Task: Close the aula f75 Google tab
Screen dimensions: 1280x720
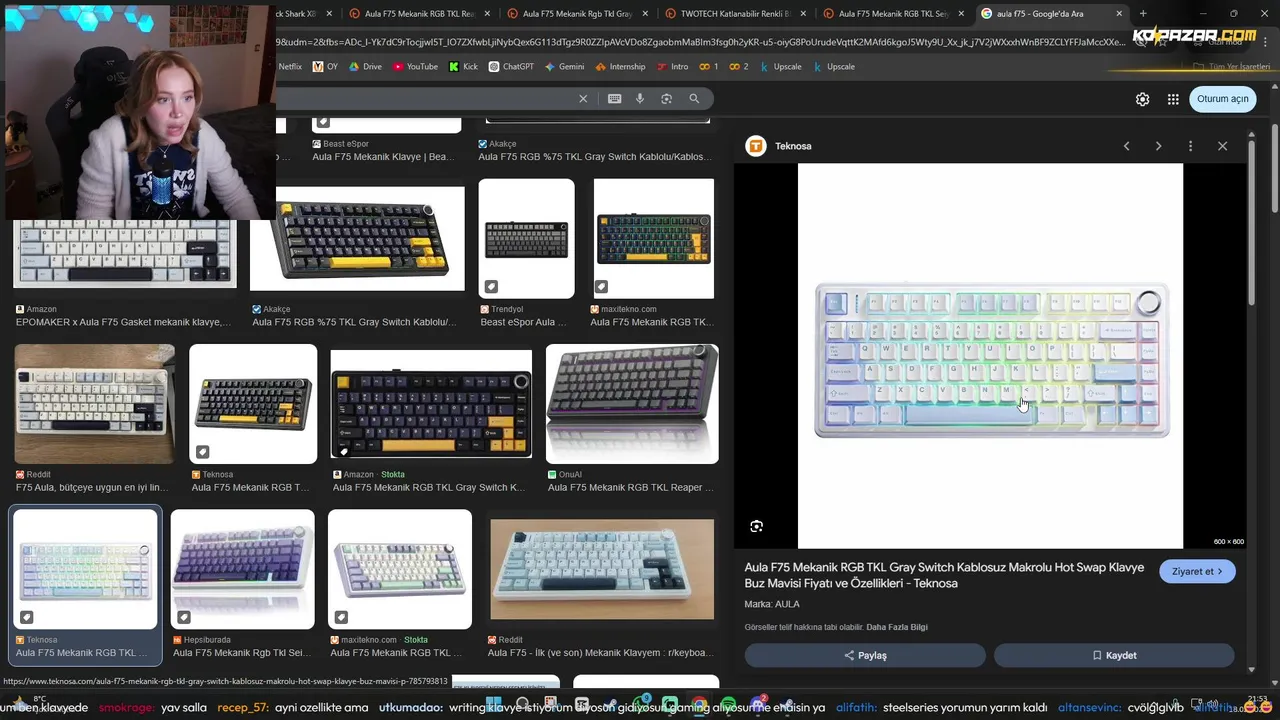Action: tap(1119, 14)
